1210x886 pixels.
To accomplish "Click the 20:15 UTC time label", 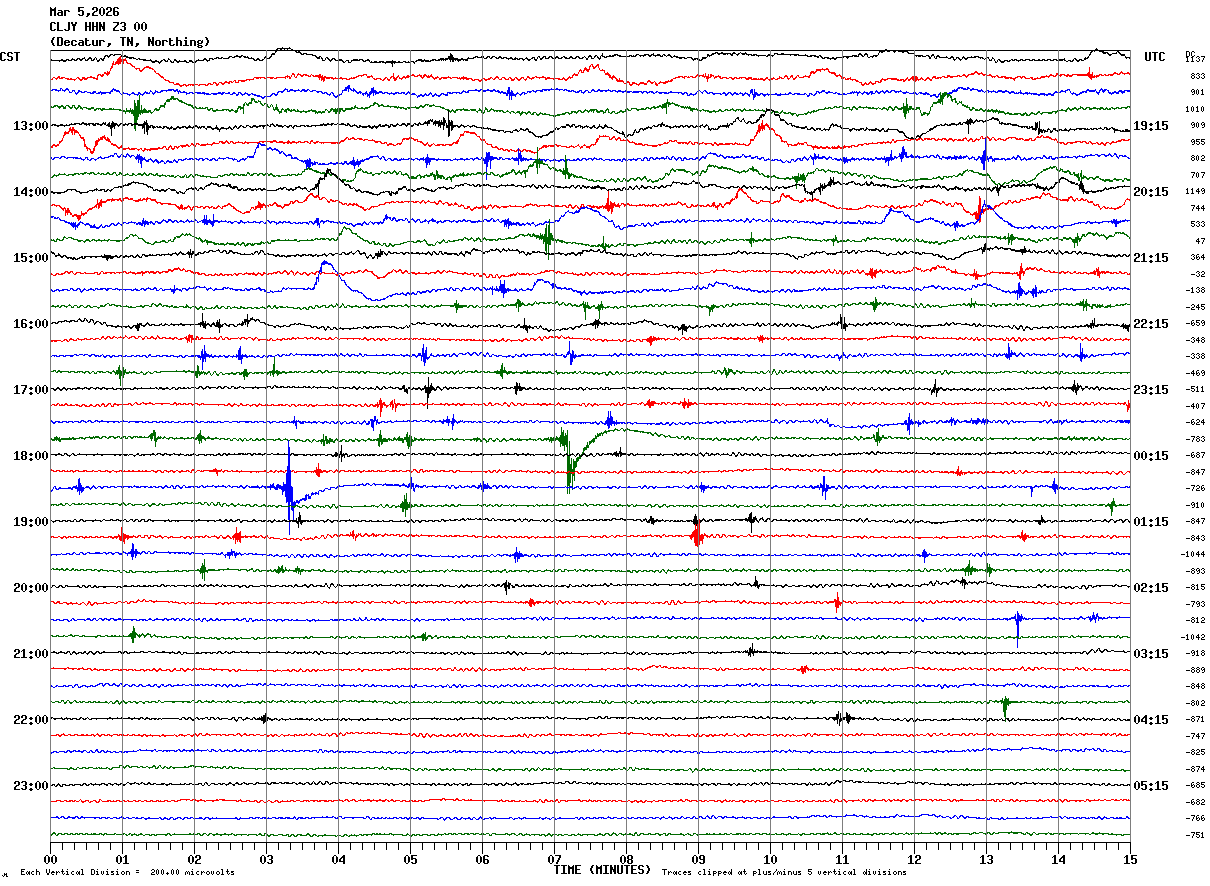I will (x=1151, y=192).
